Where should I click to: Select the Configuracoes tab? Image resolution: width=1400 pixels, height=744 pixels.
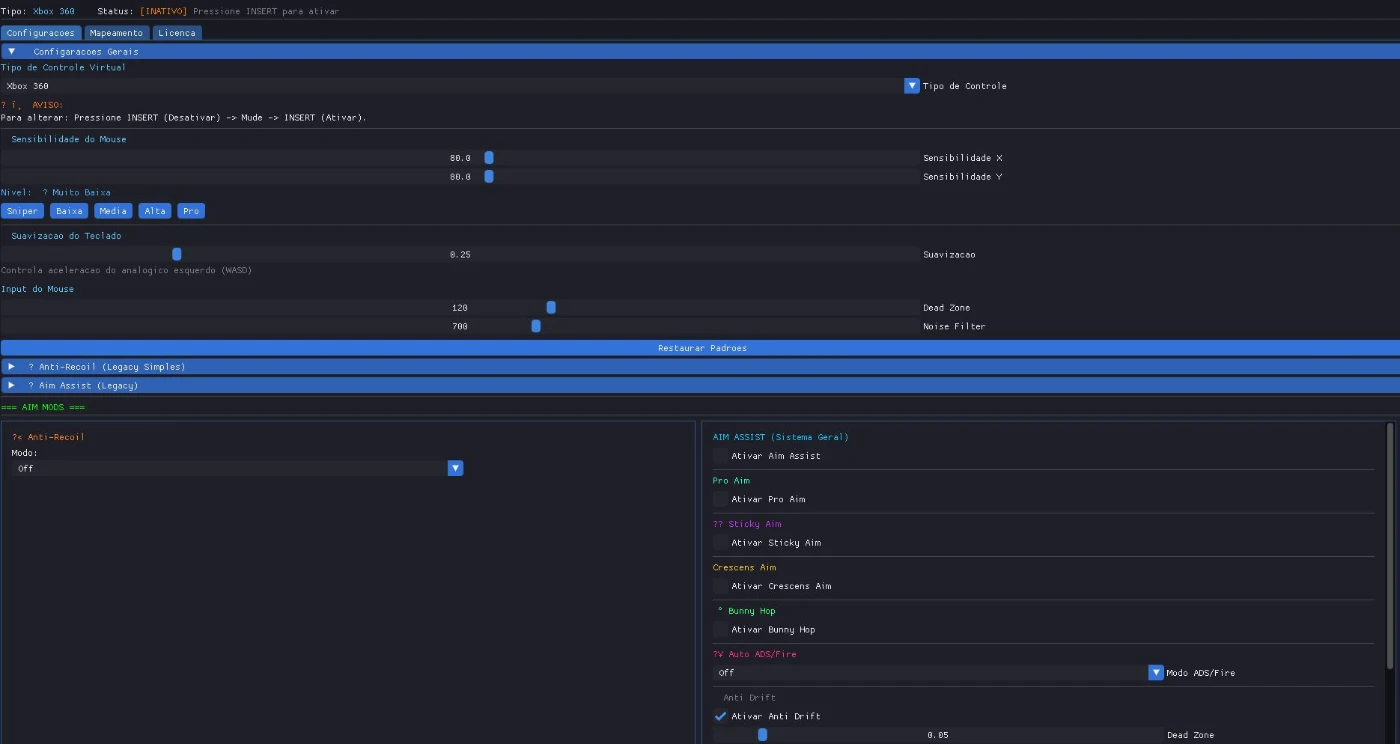coord(40,33)
